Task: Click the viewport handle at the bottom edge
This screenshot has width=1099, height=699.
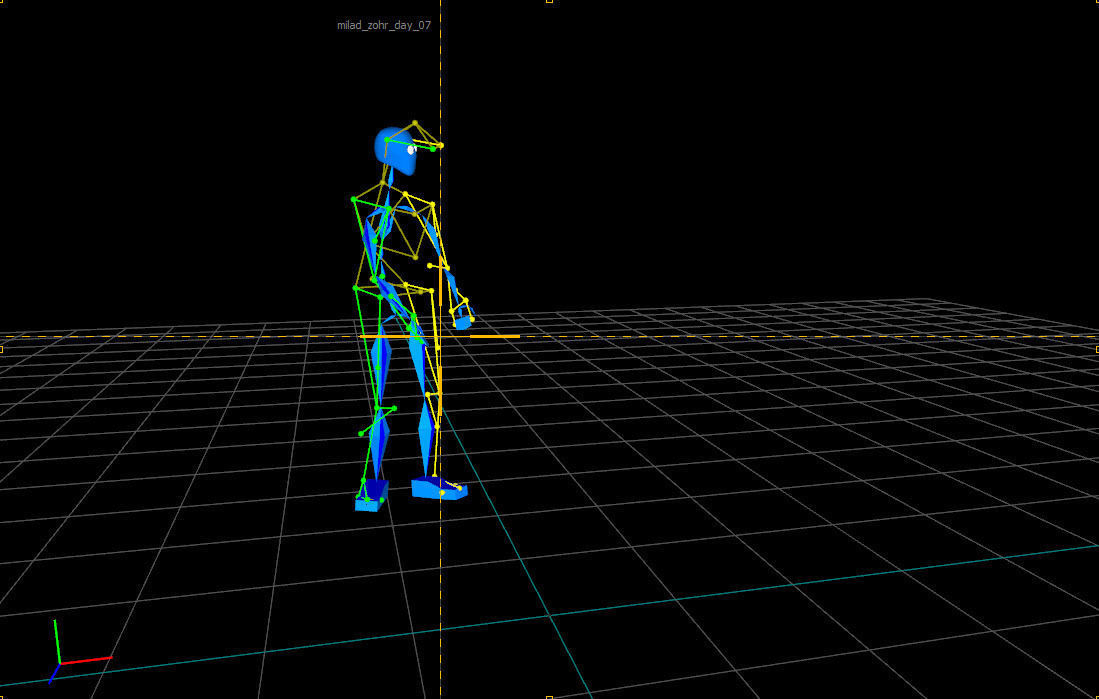Action: tap(550, 697)
